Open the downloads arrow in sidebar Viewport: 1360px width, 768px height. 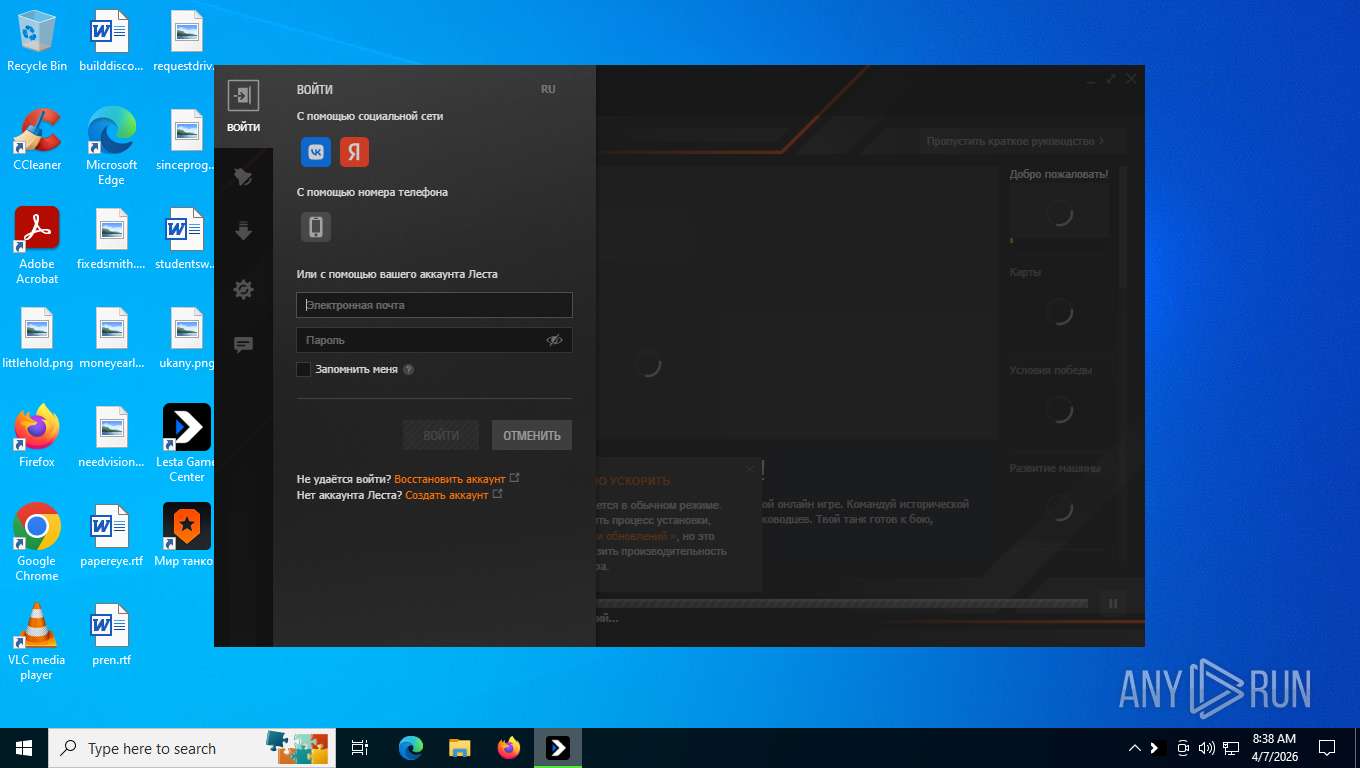coord(243,232)
